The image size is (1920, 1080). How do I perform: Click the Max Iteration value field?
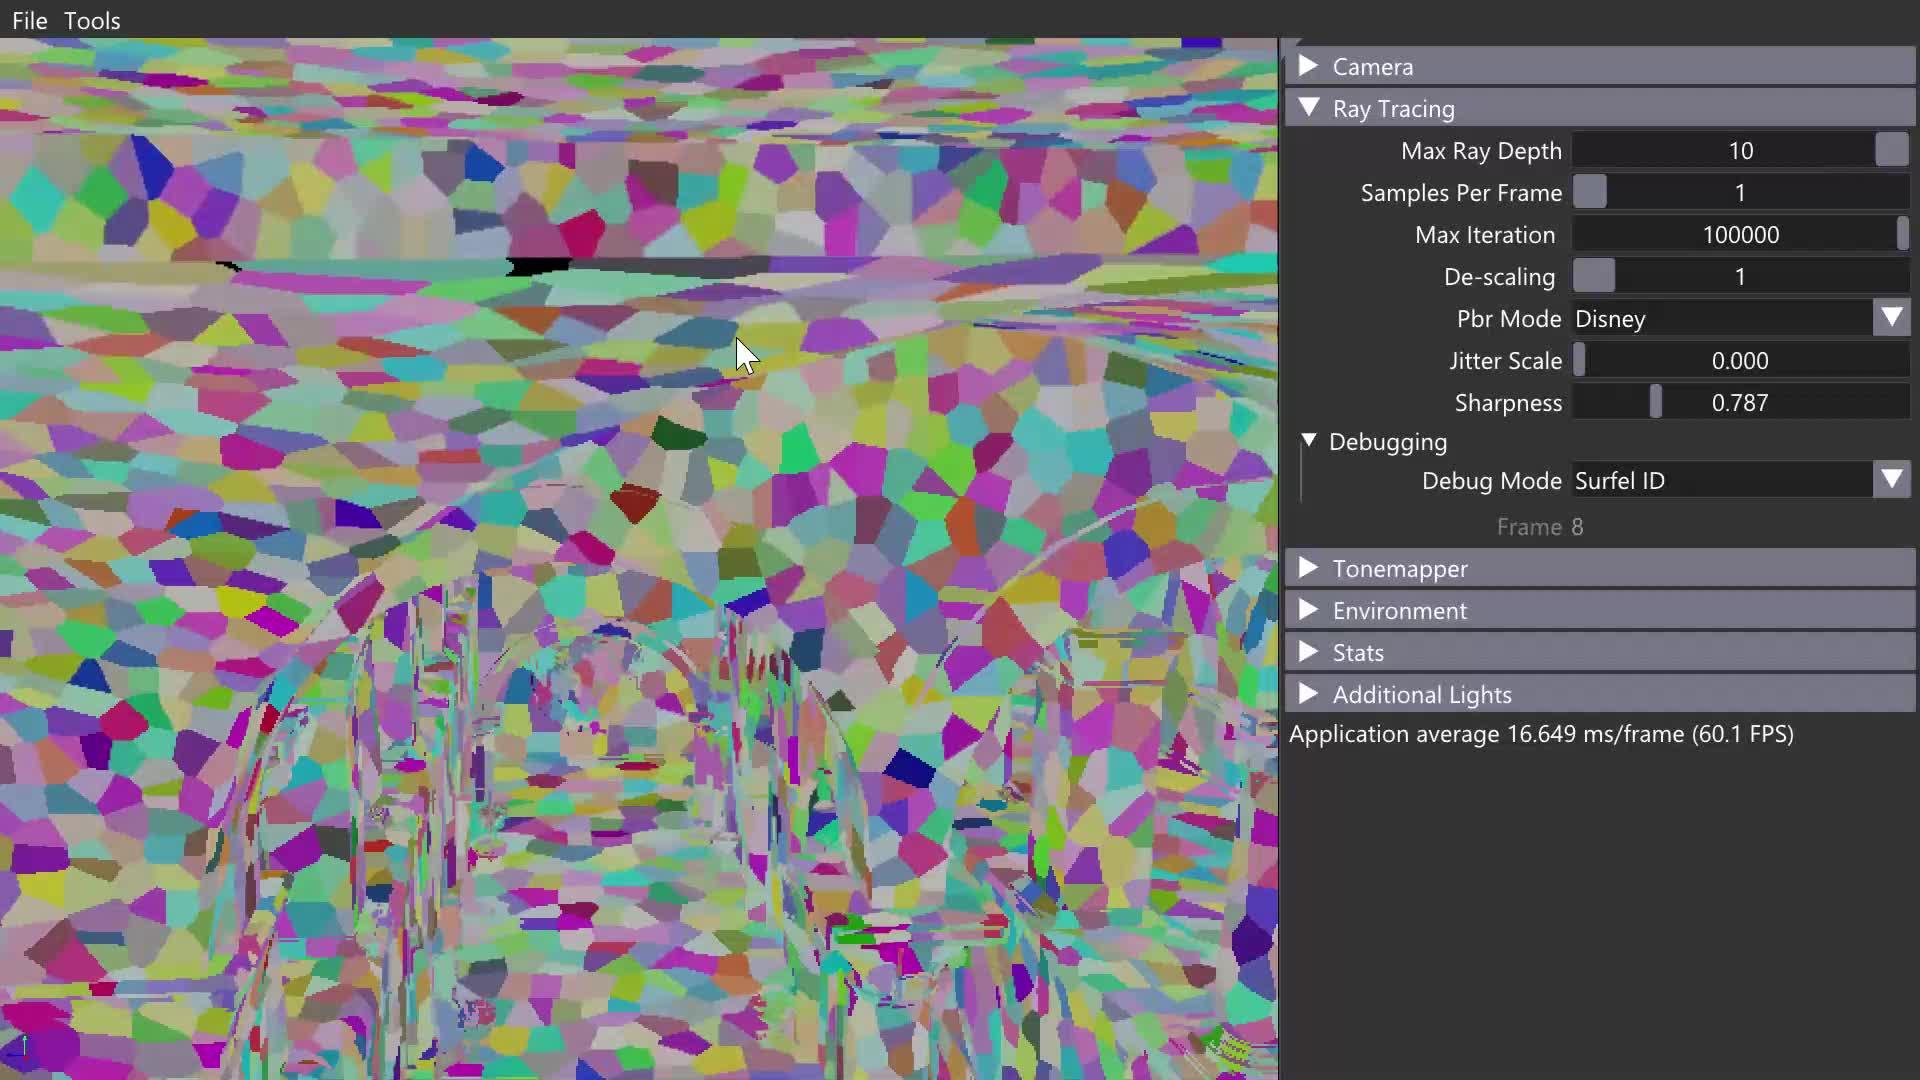[1740, 234]
